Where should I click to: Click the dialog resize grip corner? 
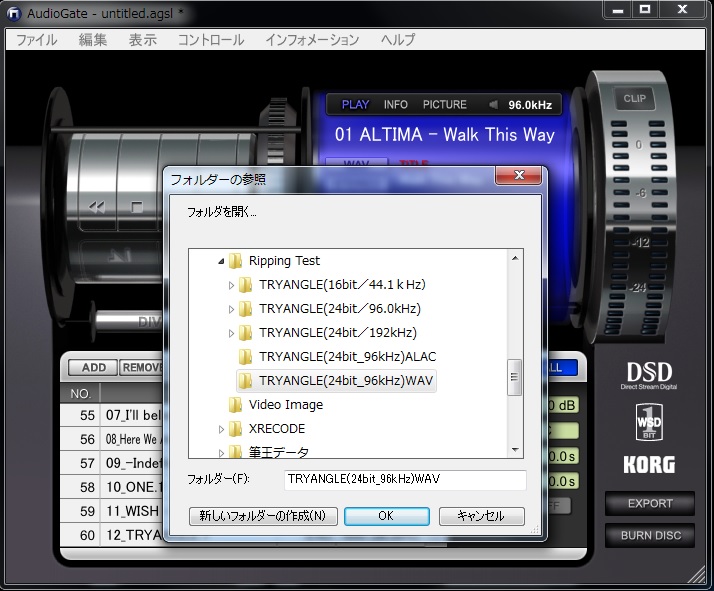coord(536,530)
